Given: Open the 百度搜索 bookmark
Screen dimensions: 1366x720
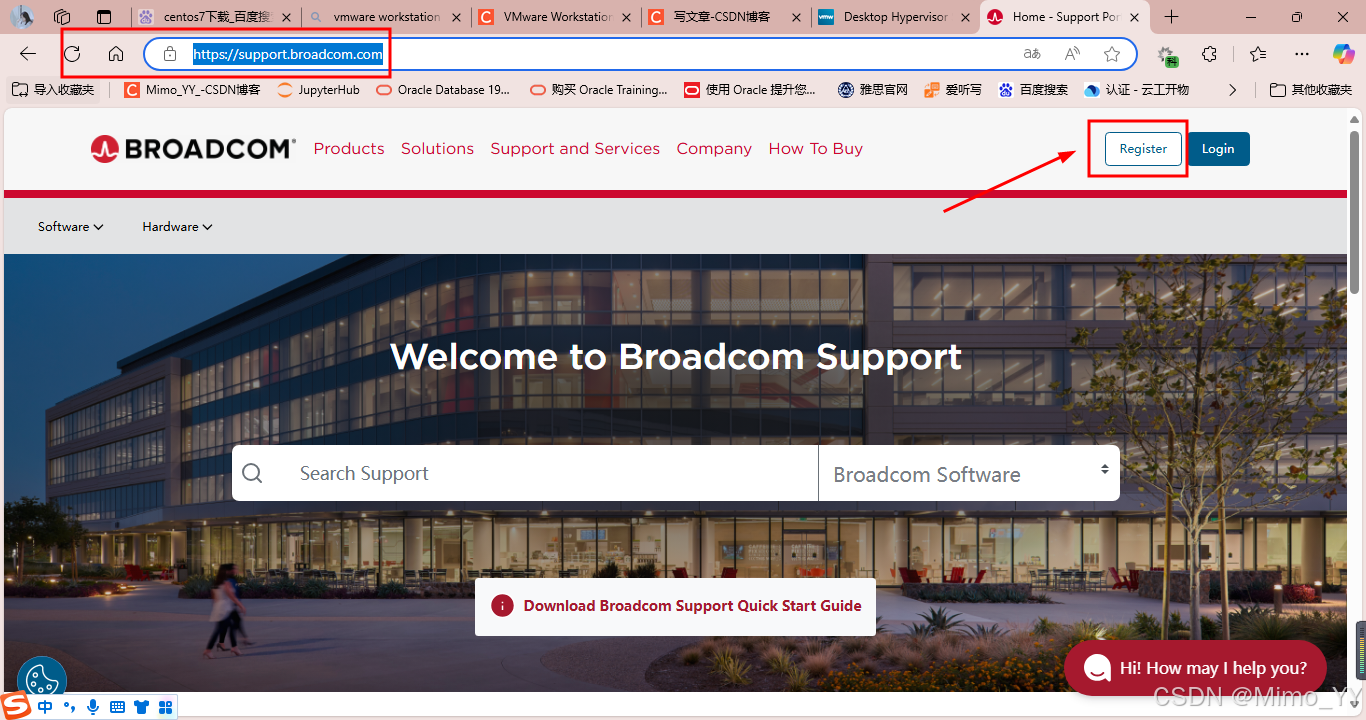Looking at the screenshot, I should pos(1033,90).
